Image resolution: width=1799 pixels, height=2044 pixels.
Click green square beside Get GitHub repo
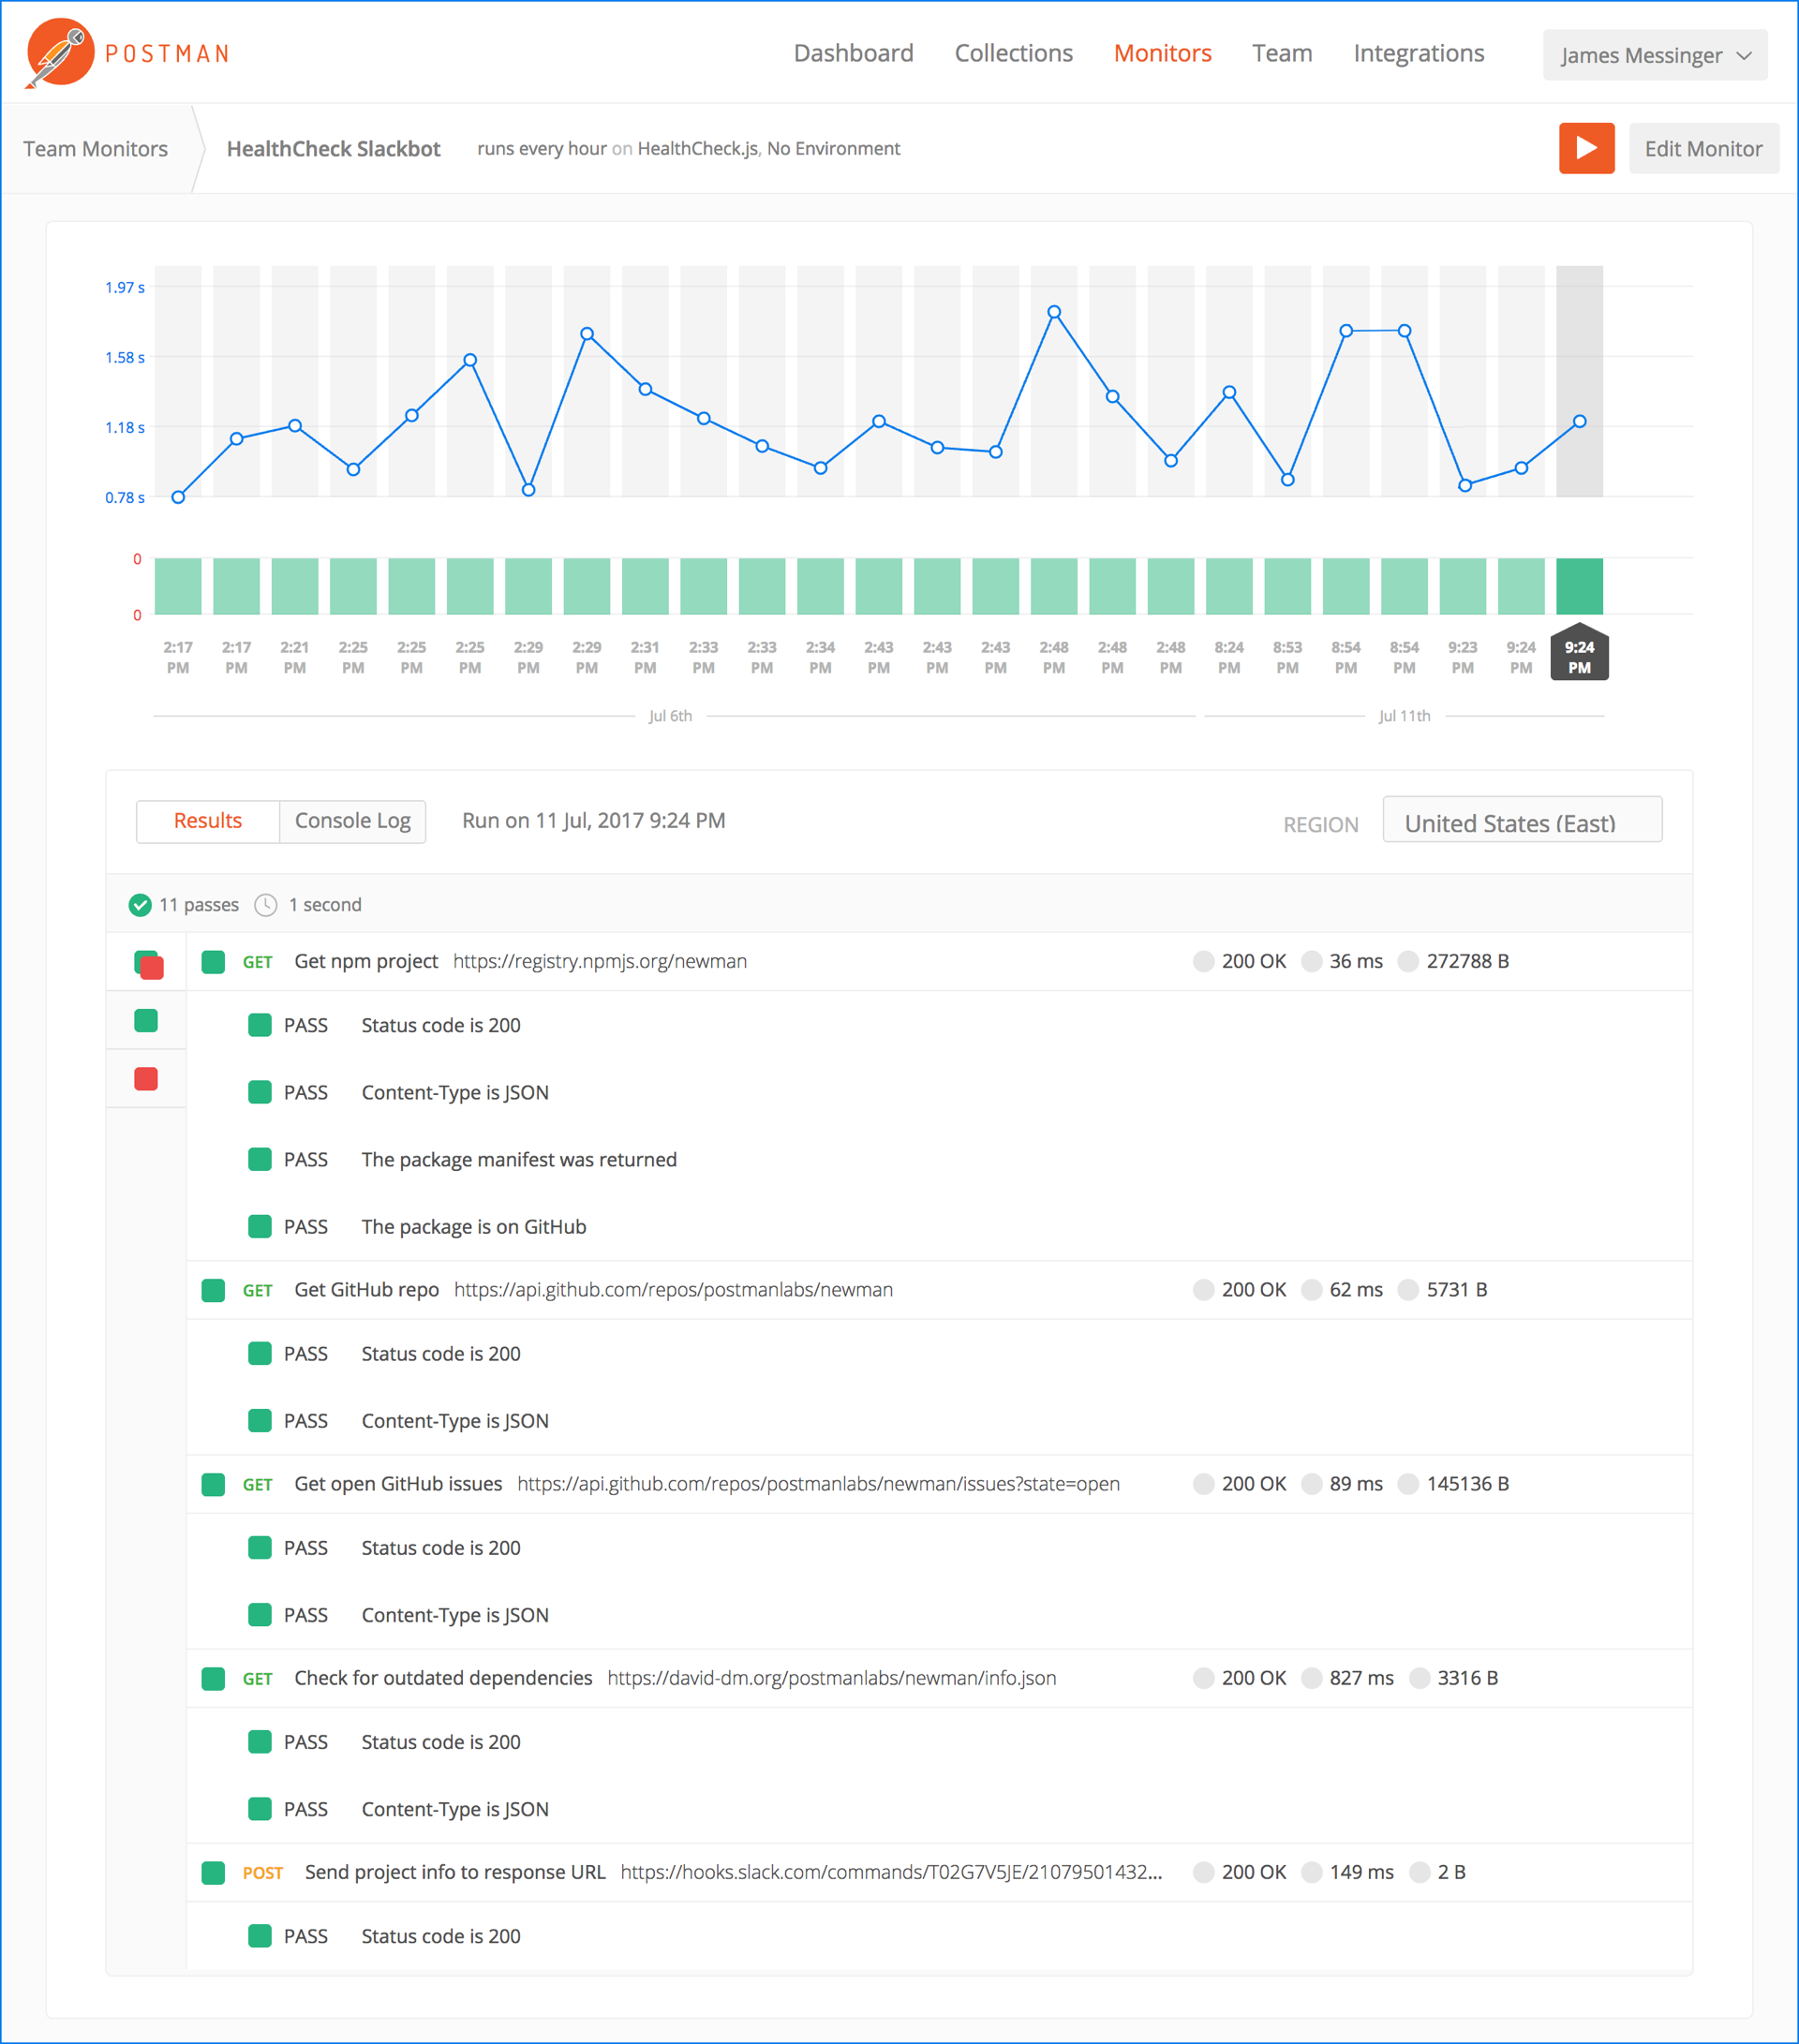click(x=213, y=1290)
